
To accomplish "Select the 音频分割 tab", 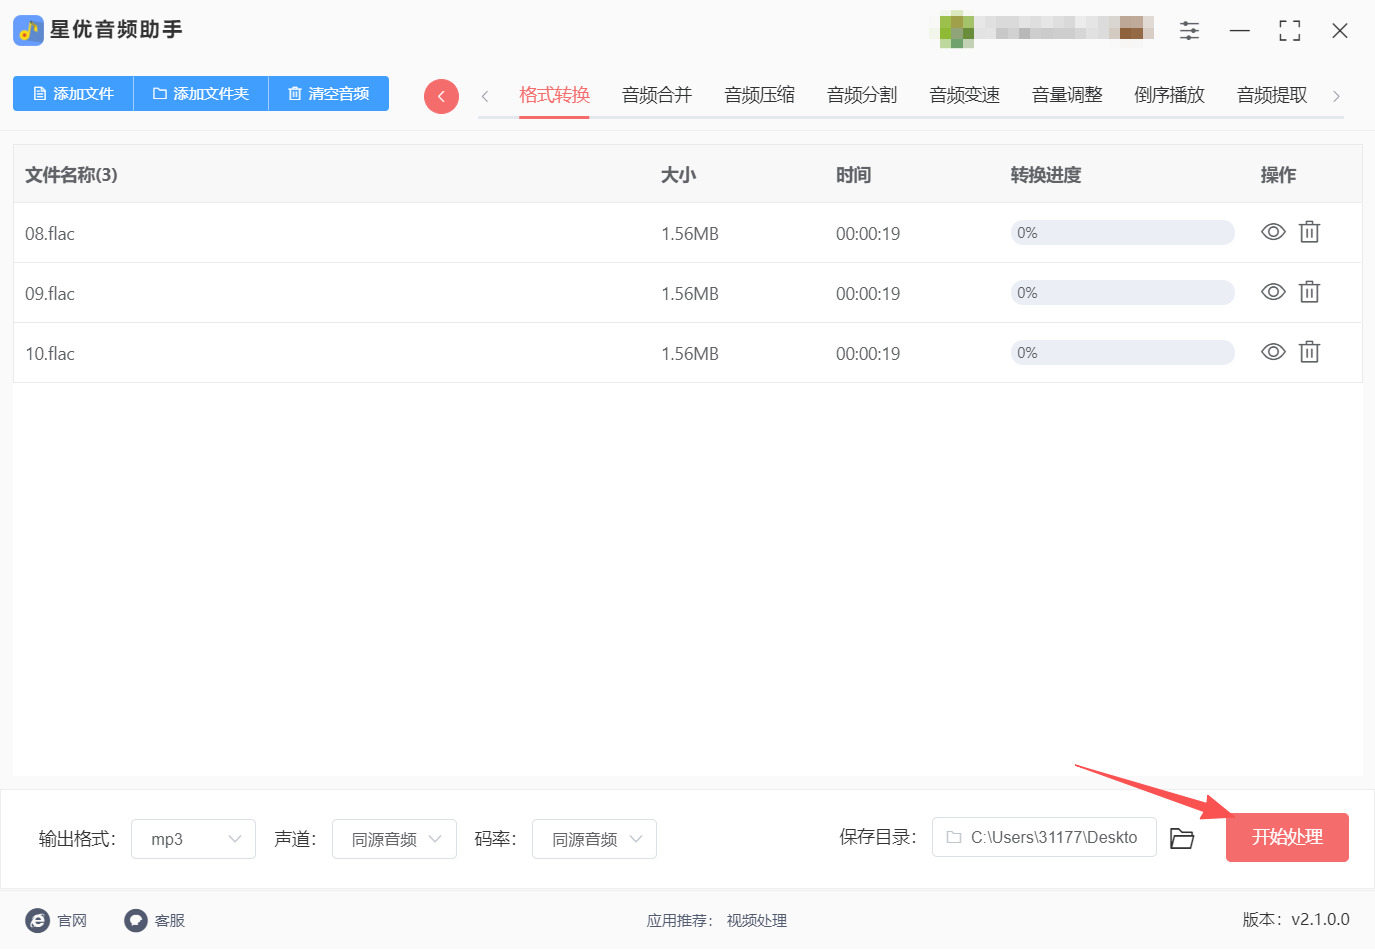I will 862,95.
